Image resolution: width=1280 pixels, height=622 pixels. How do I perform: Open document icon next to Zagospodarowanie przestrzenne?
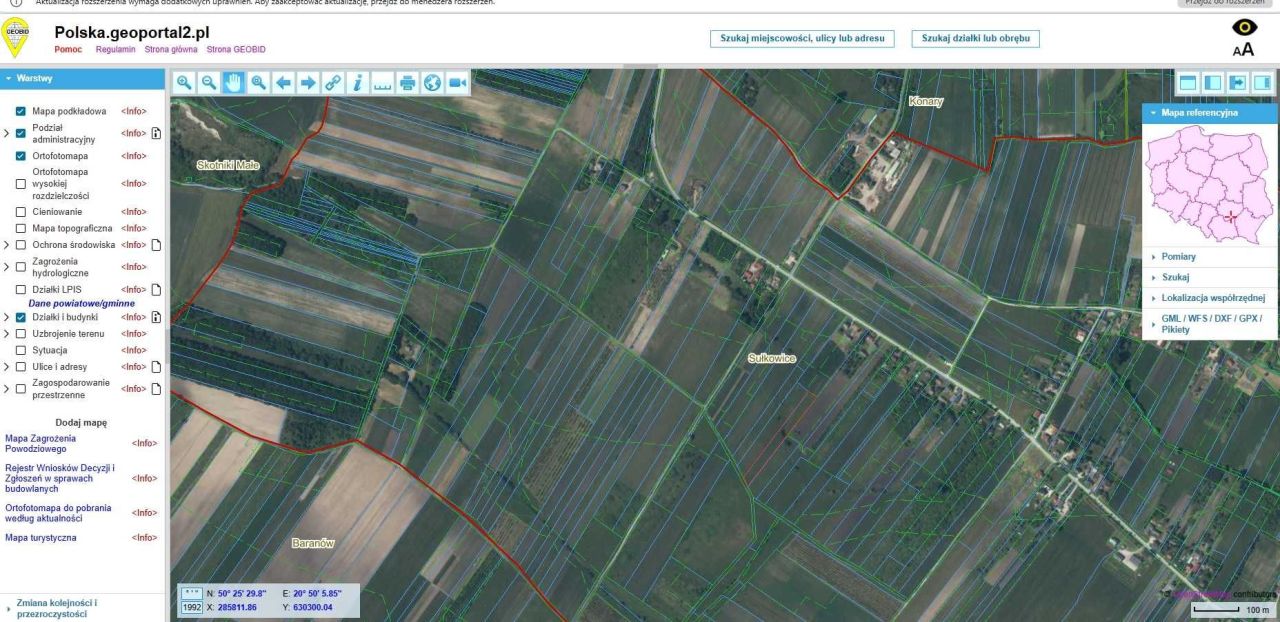click(x=156, y=389)
